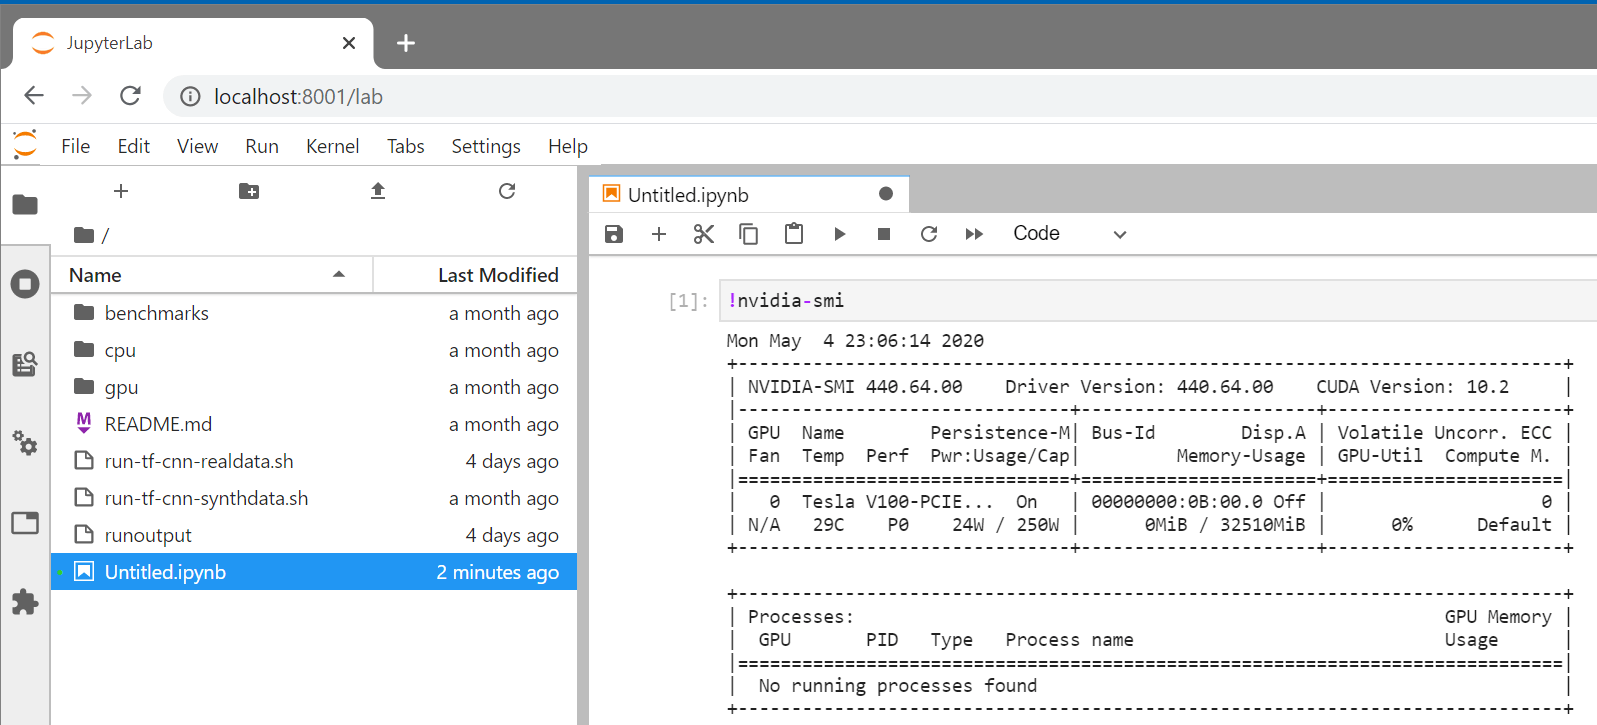Viewport: 1597px width, 725px height.
Task: Click the JupyterLab browser tab
Action: [193, 43]
